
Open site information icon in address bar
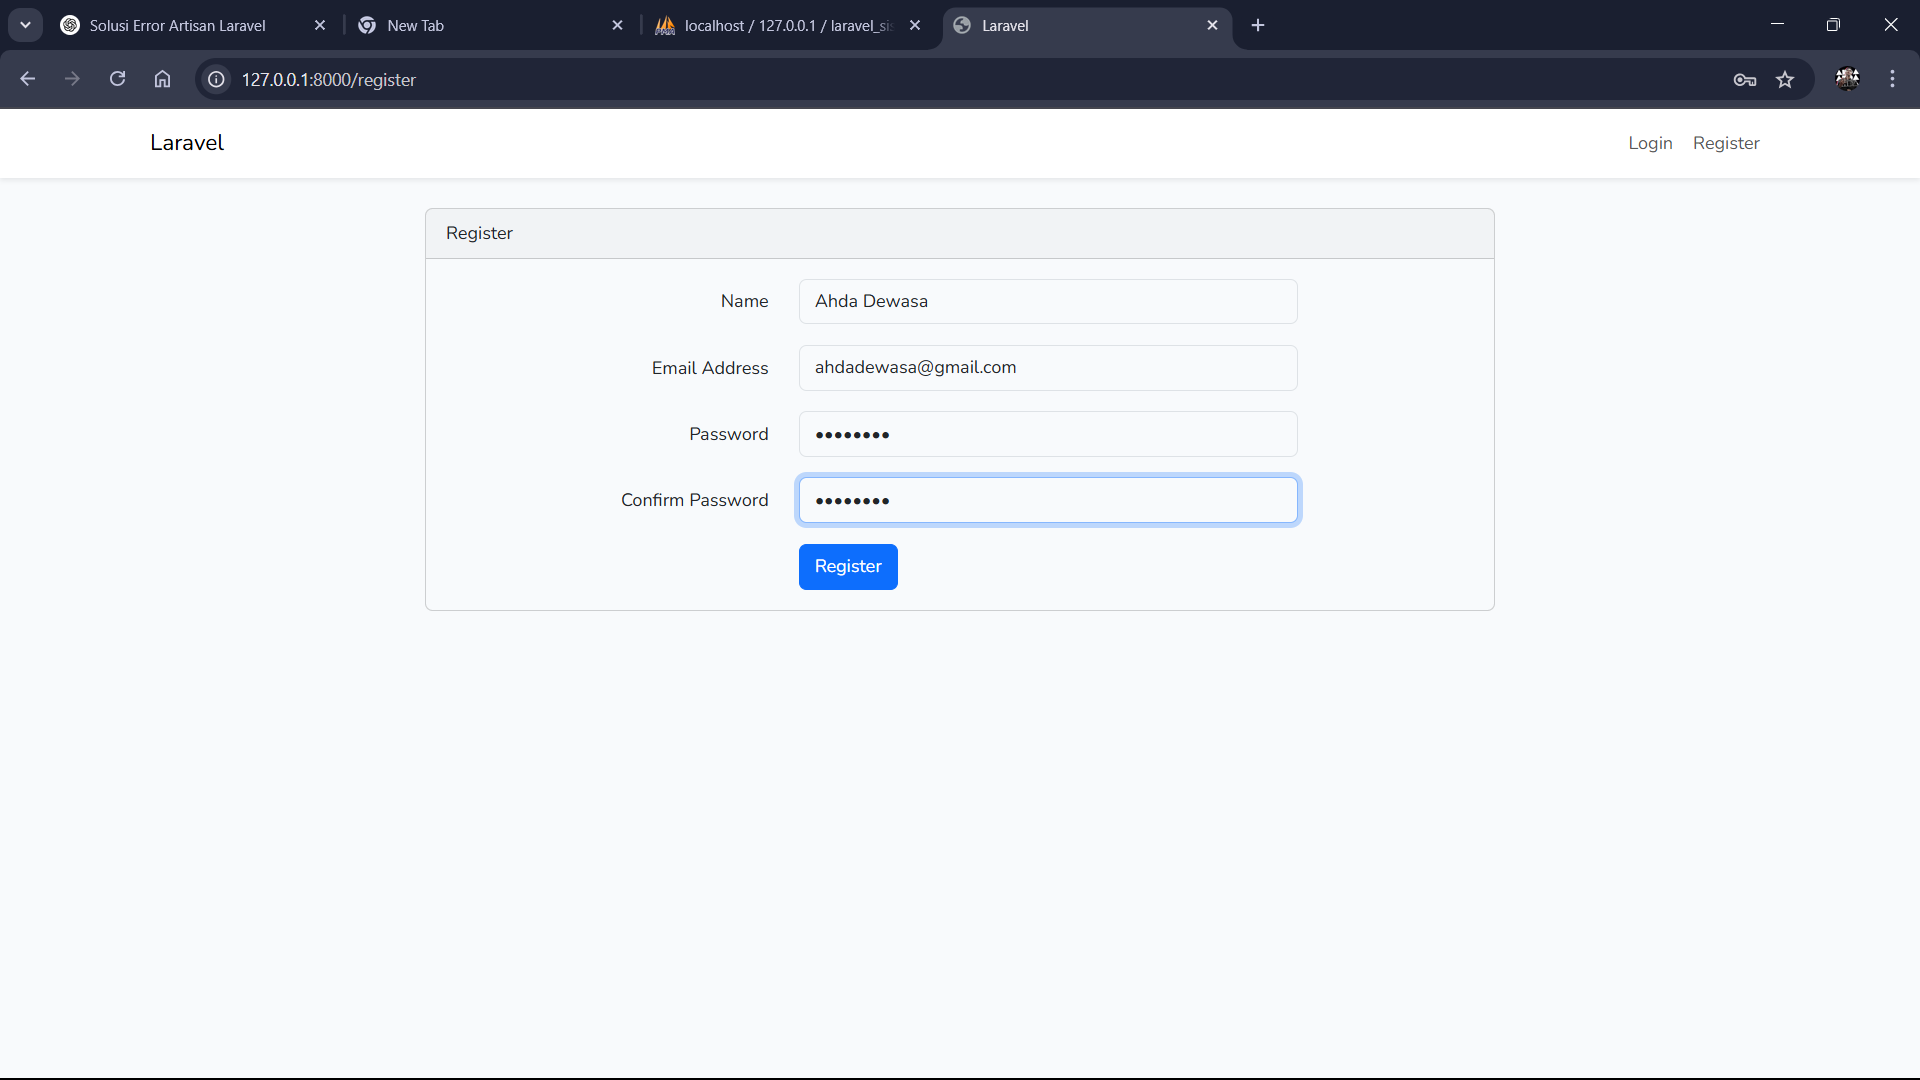coord(216,79)
